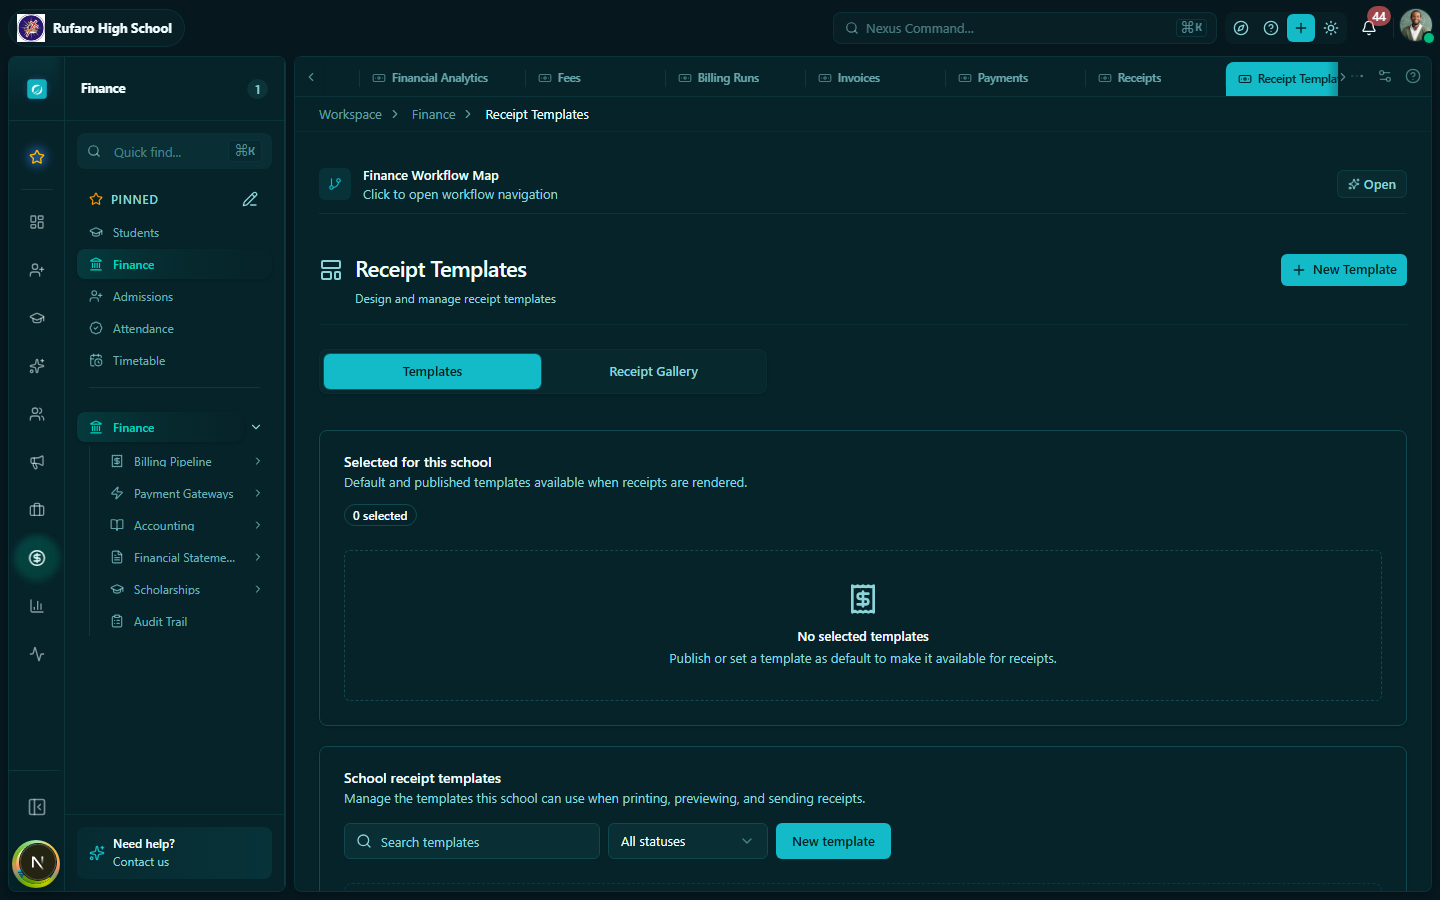Switch to the Fees tab

click(560, 78)
